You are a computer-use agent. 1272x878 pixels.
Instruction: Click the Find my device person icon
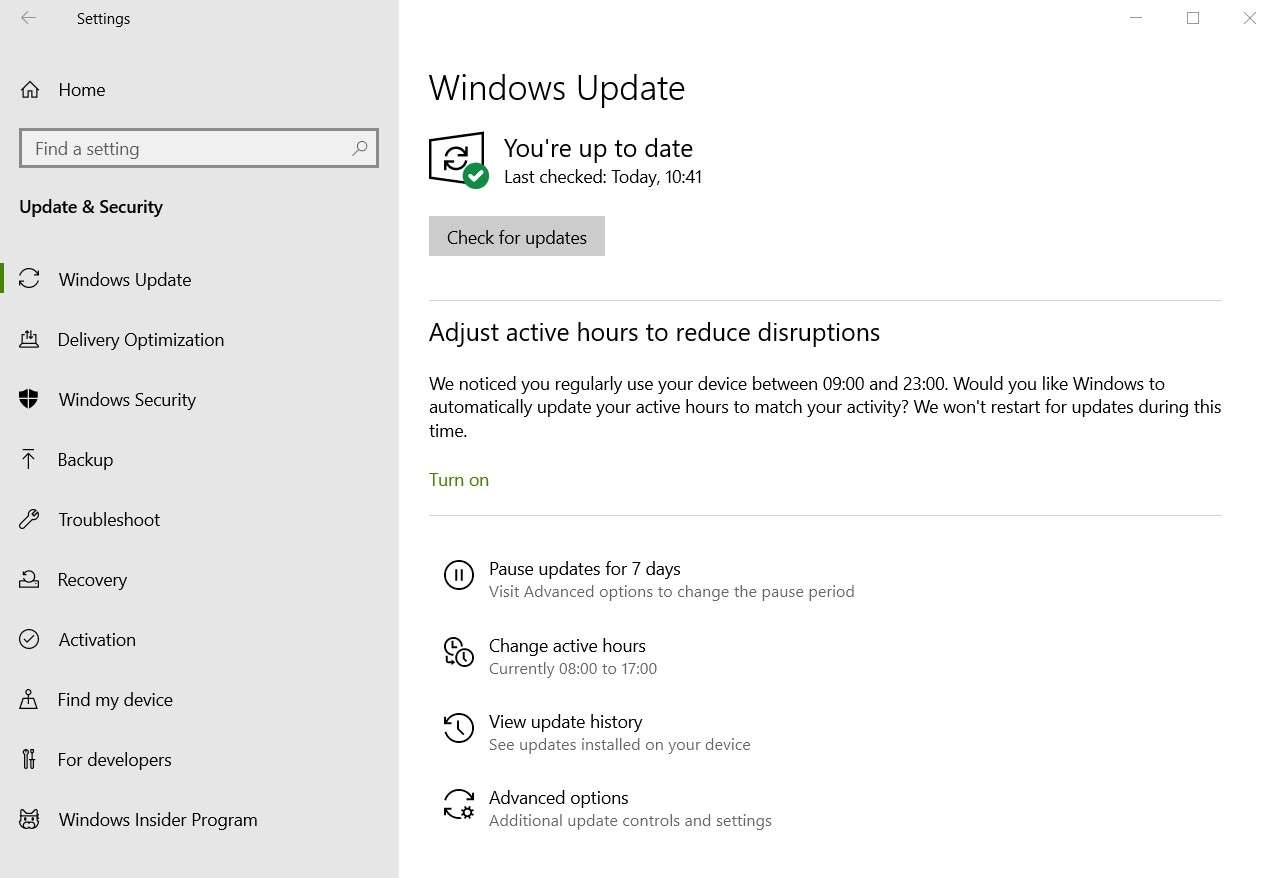pyautogui.click(x=29, y=699)
